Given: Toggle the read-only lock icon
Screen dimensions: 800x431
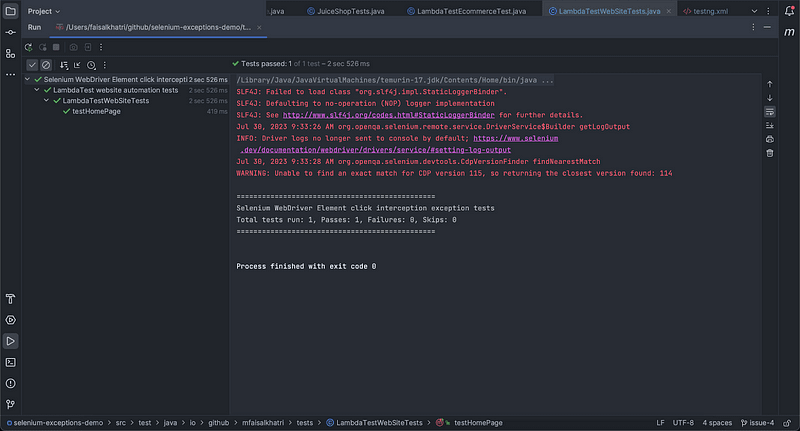Looking at the screenshot, I should pos(787,423).
